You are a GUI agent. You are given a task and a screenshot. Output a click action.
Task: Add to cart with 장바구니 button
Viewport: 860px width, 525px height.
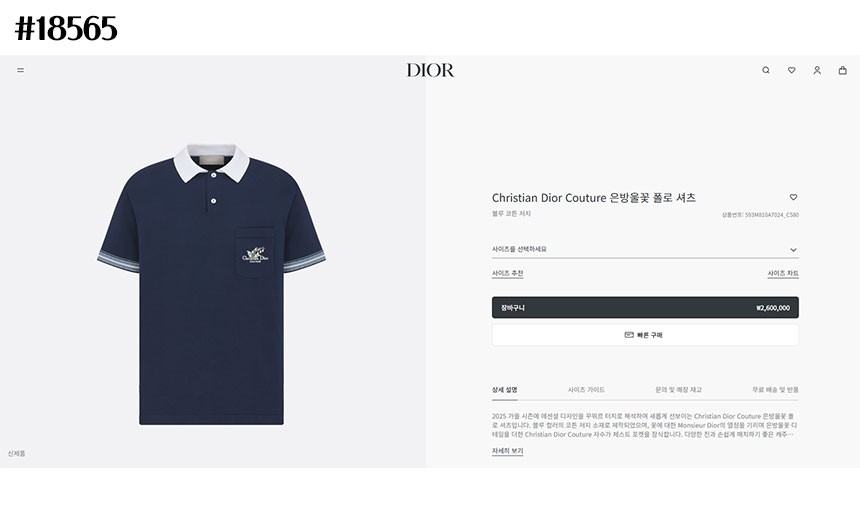click(645, 308)
